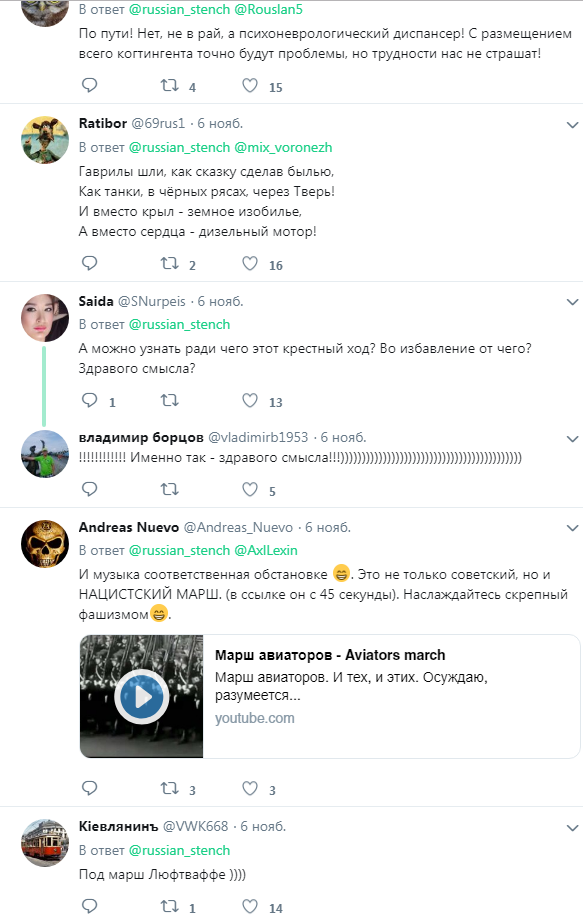583x920 pixels.
Task: Reply to Ratibor's tweet
Action: pos(89,263)
